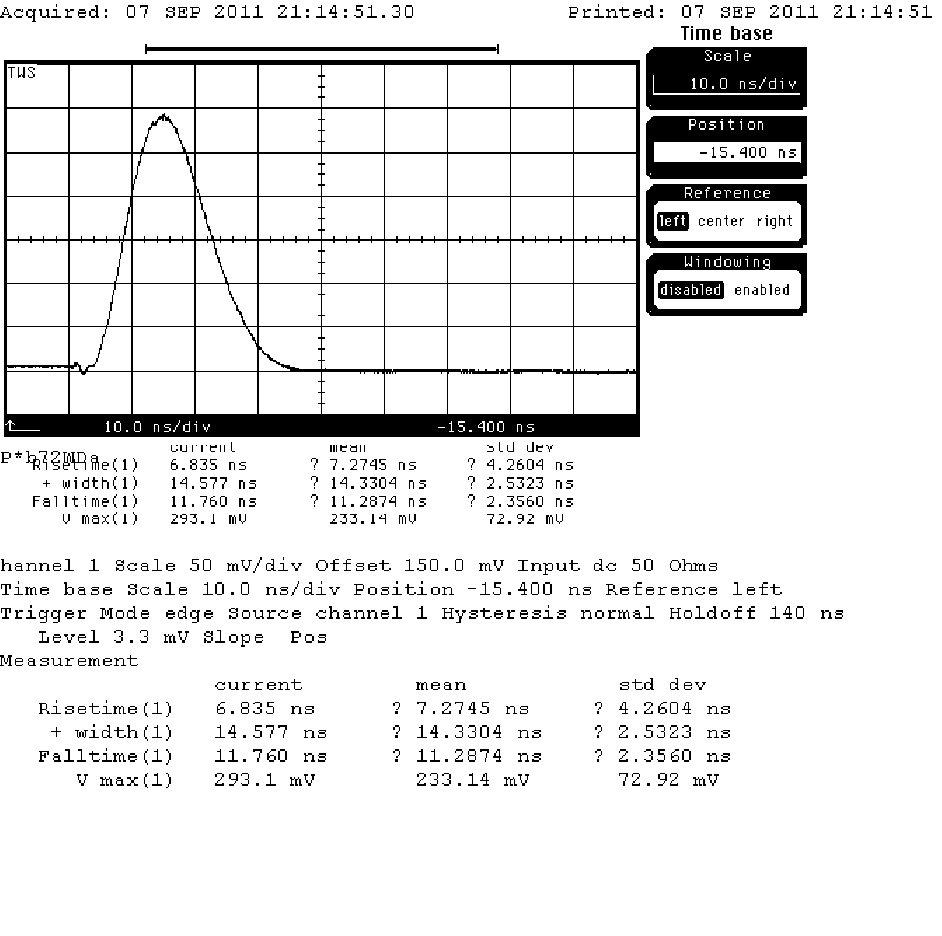Click the TWS indicator in the waveform corner
Screen dimensions: 942x936
[x=22, y=73]
